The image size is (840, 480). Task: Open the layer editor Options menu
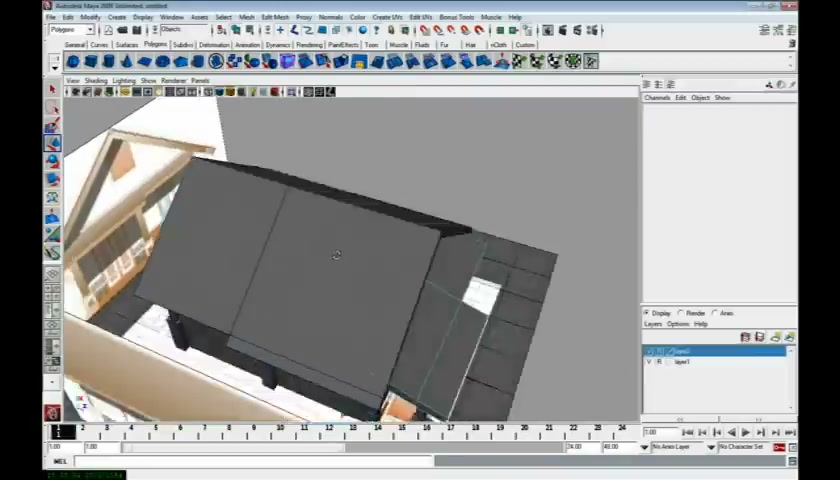pyautogui.click(x=678, y=324)
